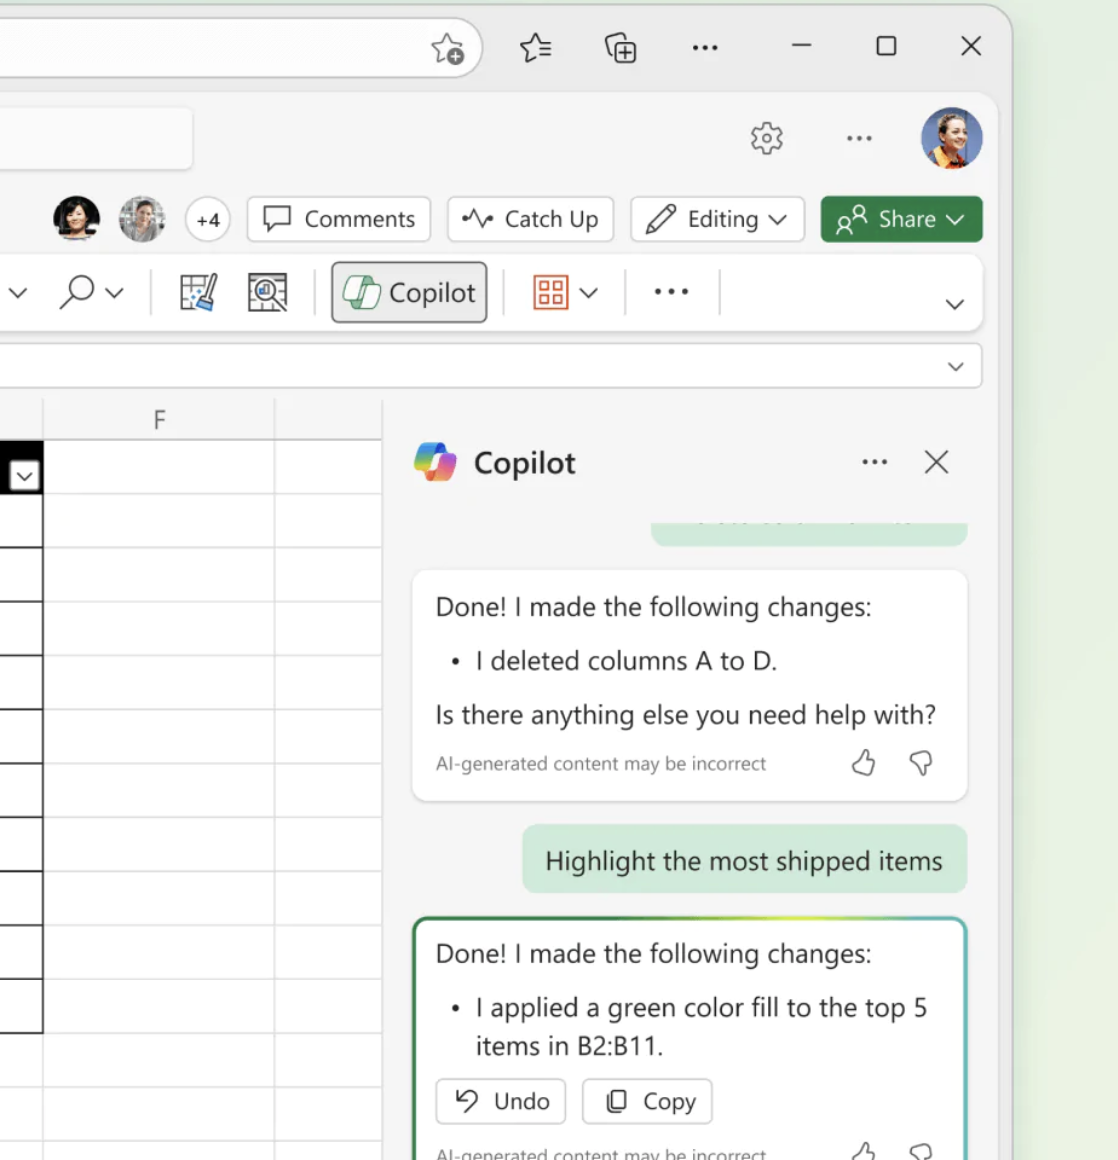Open the user profile picture
1118x1160 pixels.
[952, 138]
